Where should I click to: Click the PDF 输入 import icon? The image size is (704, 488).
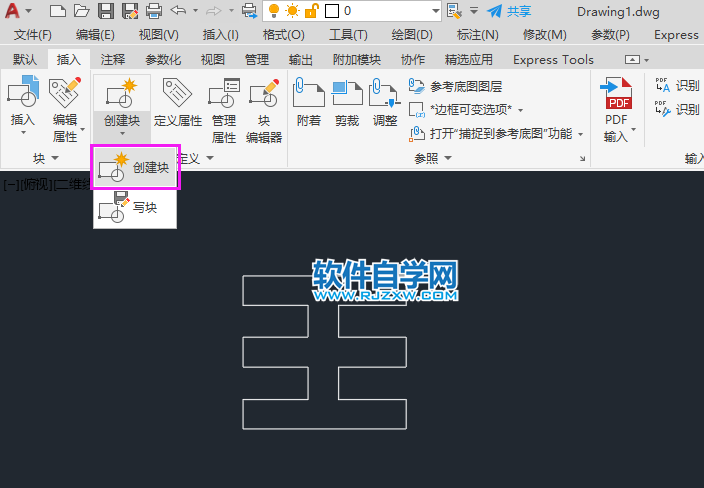[618, 93]
